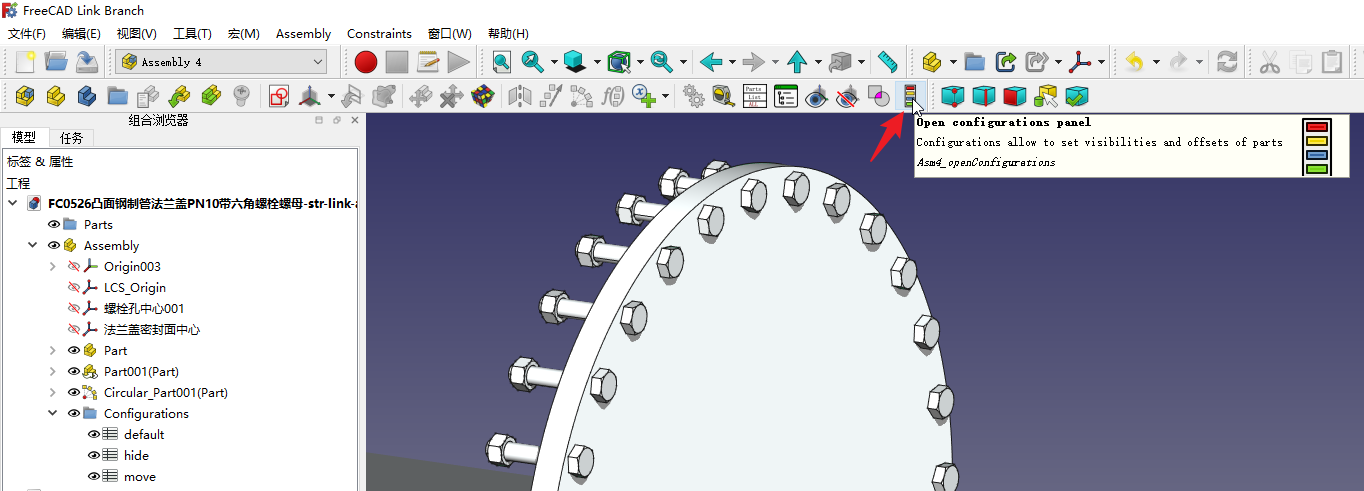Create new sketch icon
This screenshot has width=1364, height=491.
click(x=279, y=96)
